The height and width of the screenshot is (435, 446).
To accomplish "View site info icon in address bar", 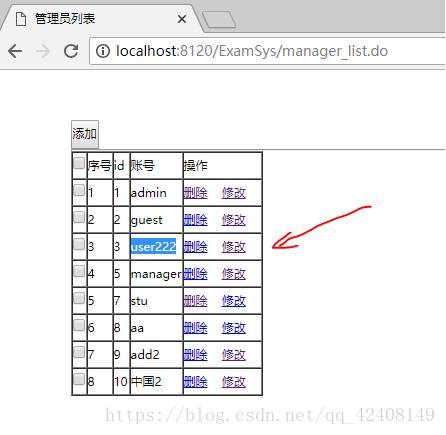I will click(103, 51).
